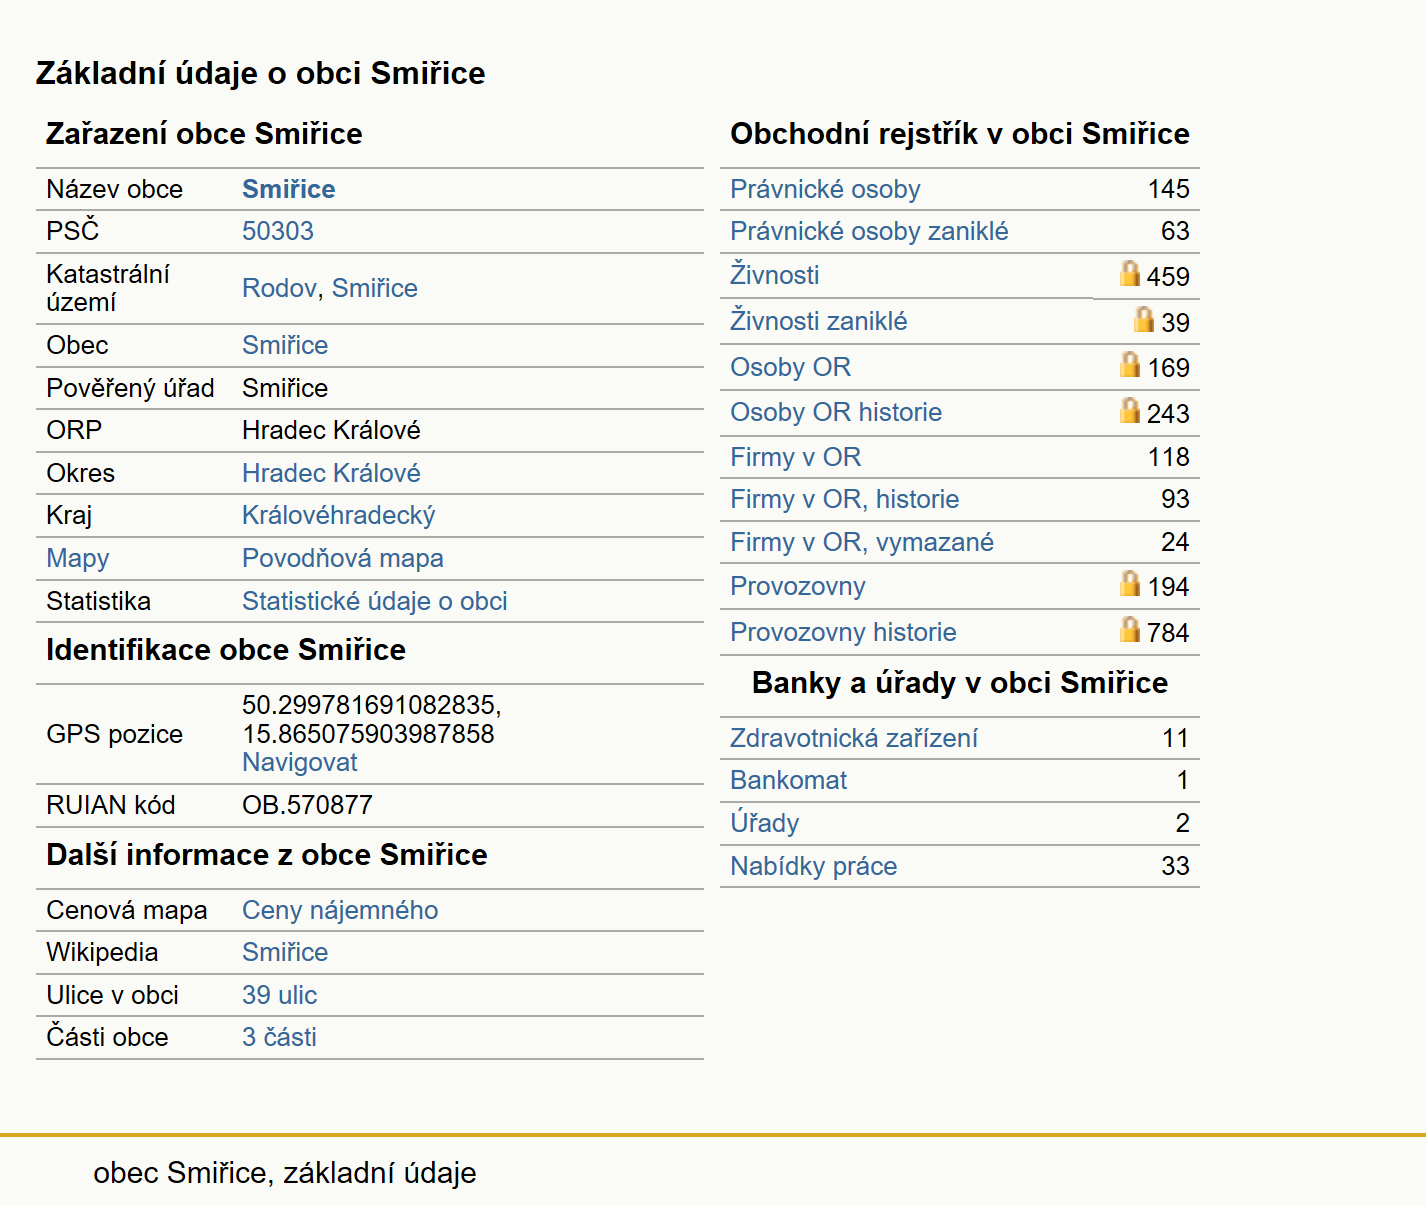Screen dimensions: 1426x1206
Task: Click Navigovat under GPS coordinates
Action: pyautogui.click(x=300, y=762)
